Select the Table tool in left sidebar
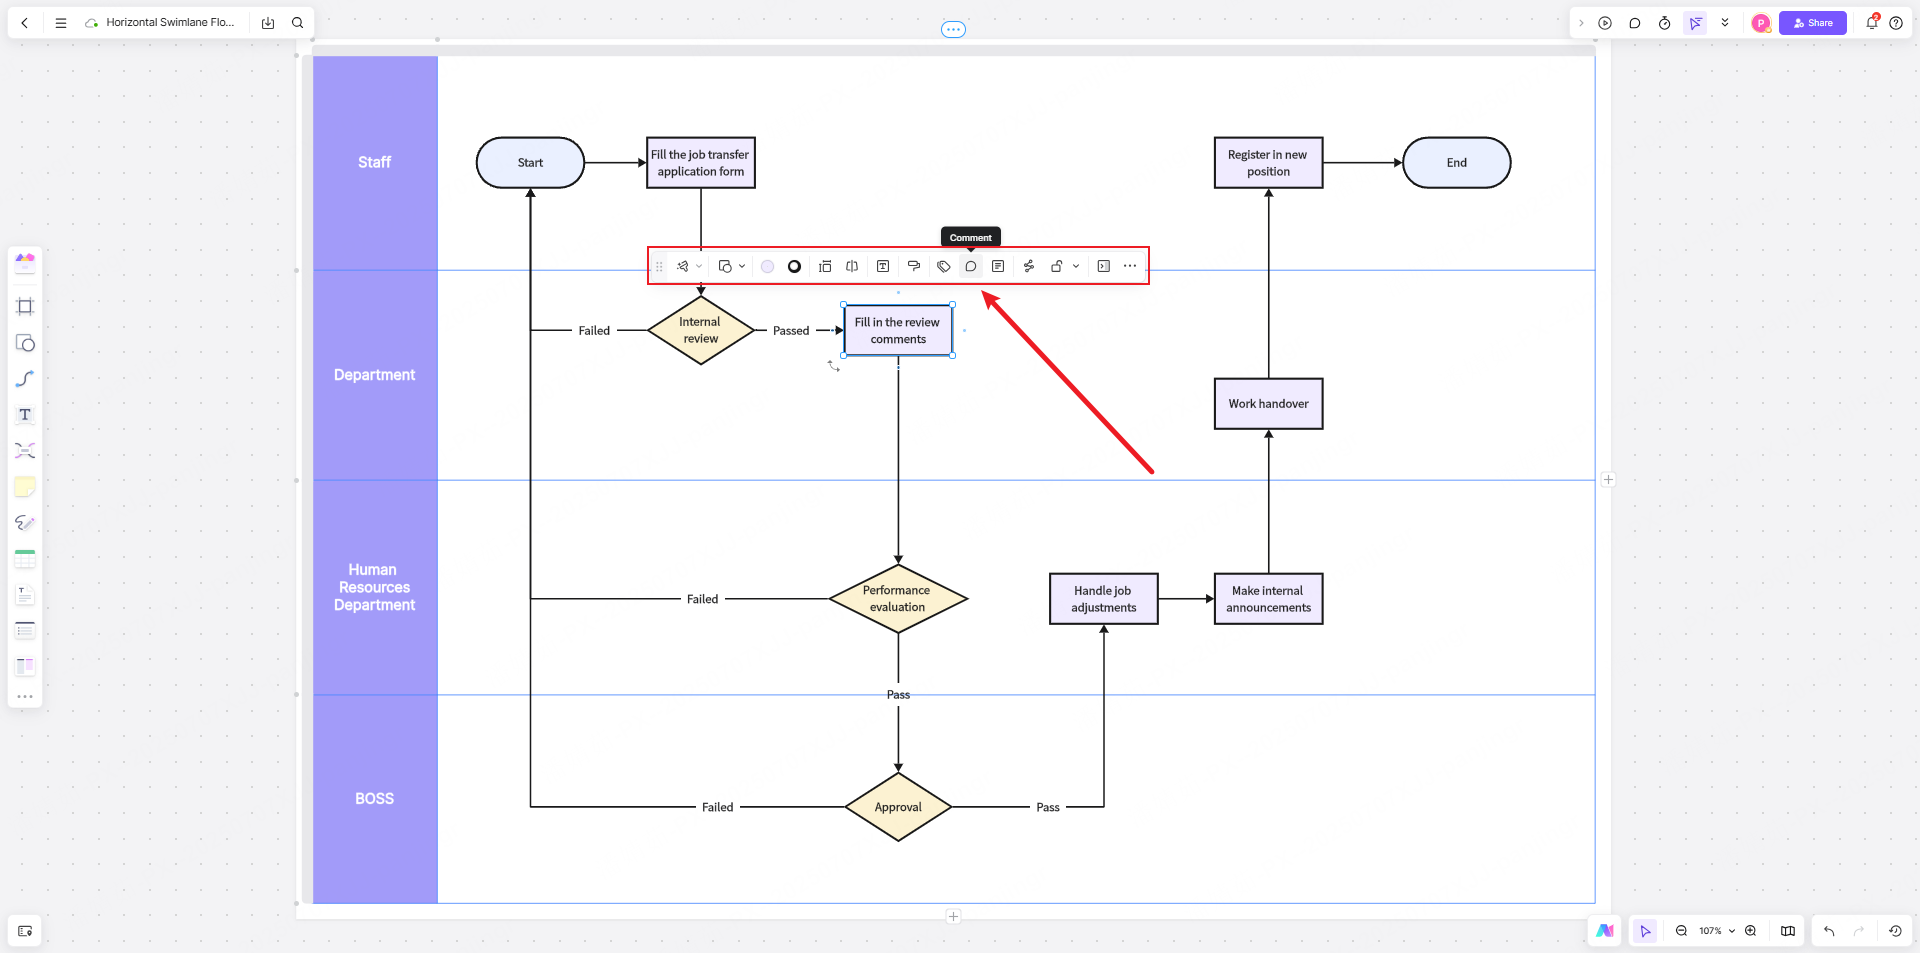Screen dimensions: 1920x953 coord(25,559)
